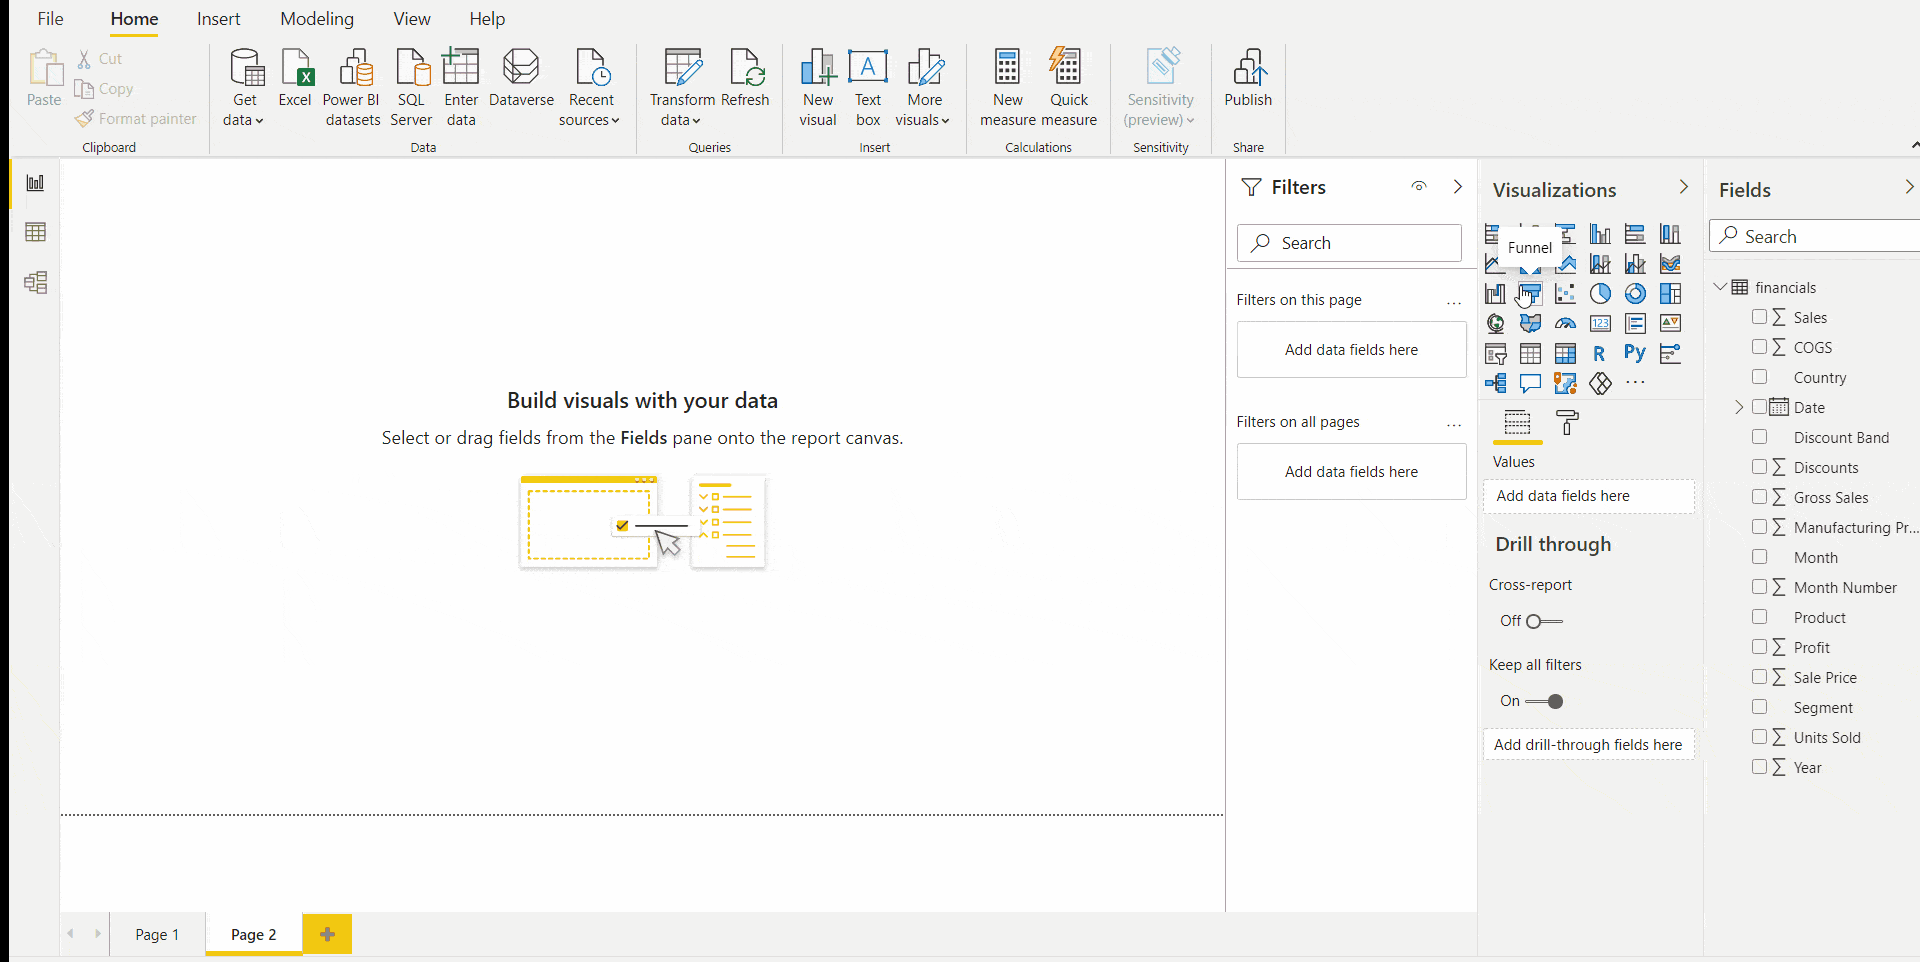The image size is (1920, 962).
Task: Open Model view in left sidebar
Action: click(36, 283)
